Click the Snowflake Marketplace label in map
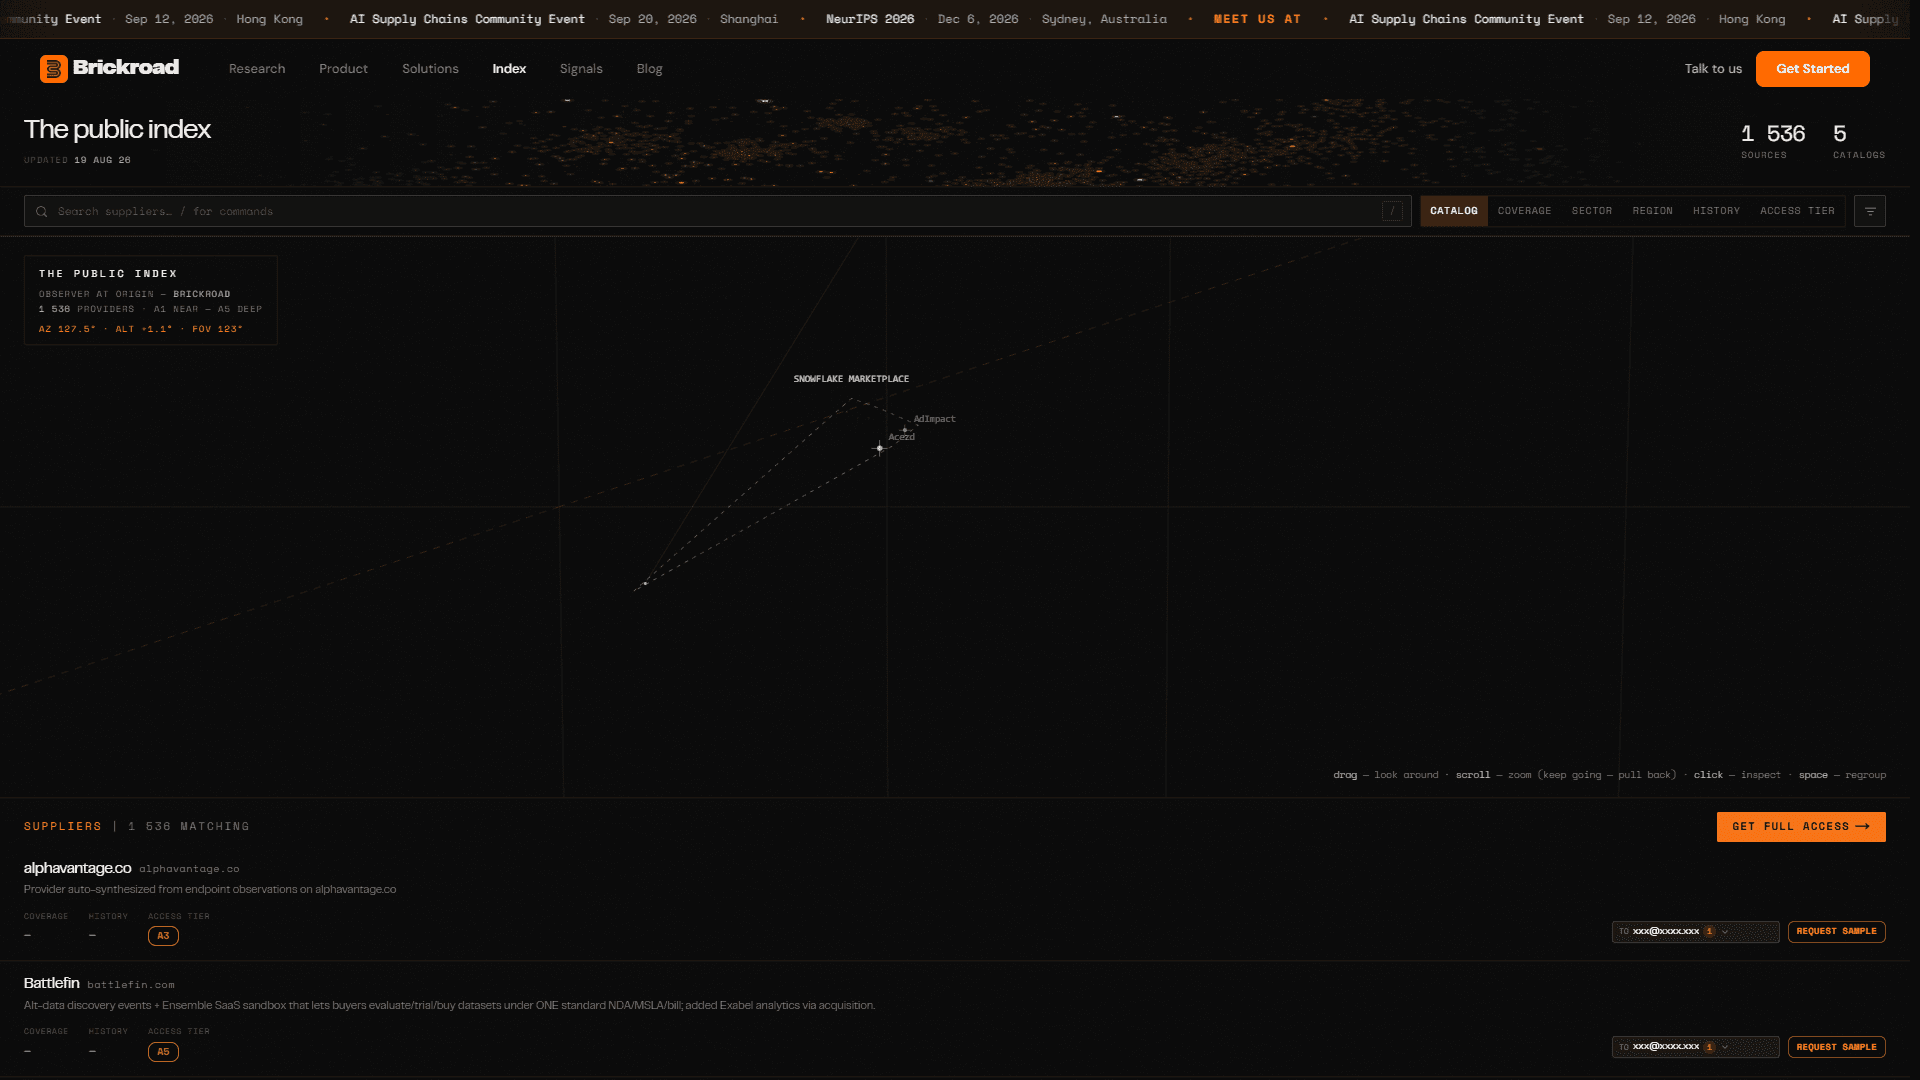 click(x=851, y=379)
